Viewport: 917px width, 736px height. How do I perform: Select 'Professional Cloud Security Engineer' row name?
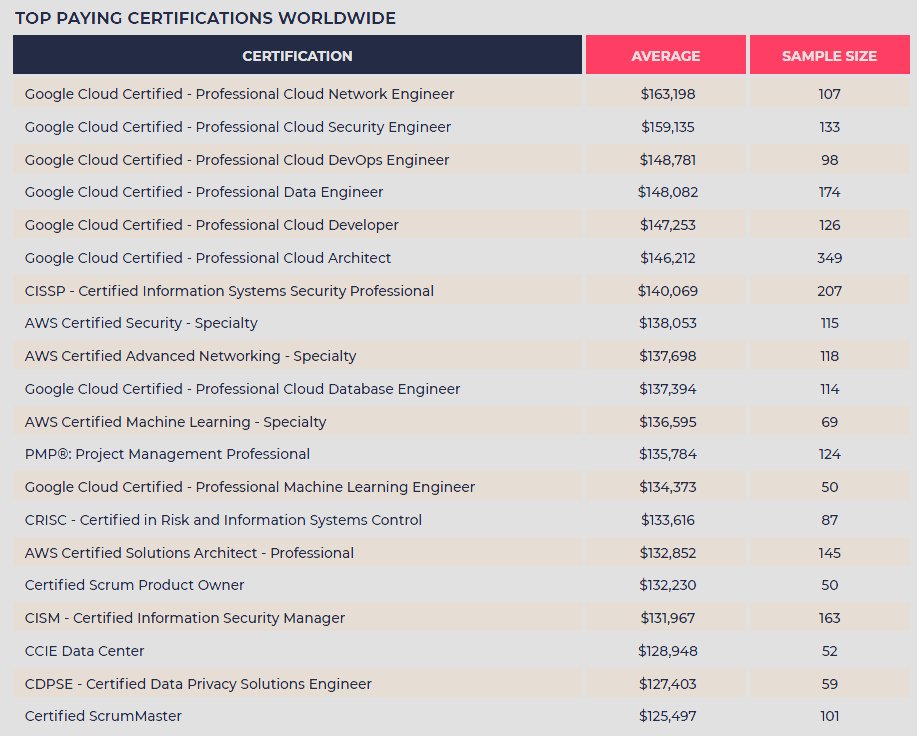pos(237,127)
